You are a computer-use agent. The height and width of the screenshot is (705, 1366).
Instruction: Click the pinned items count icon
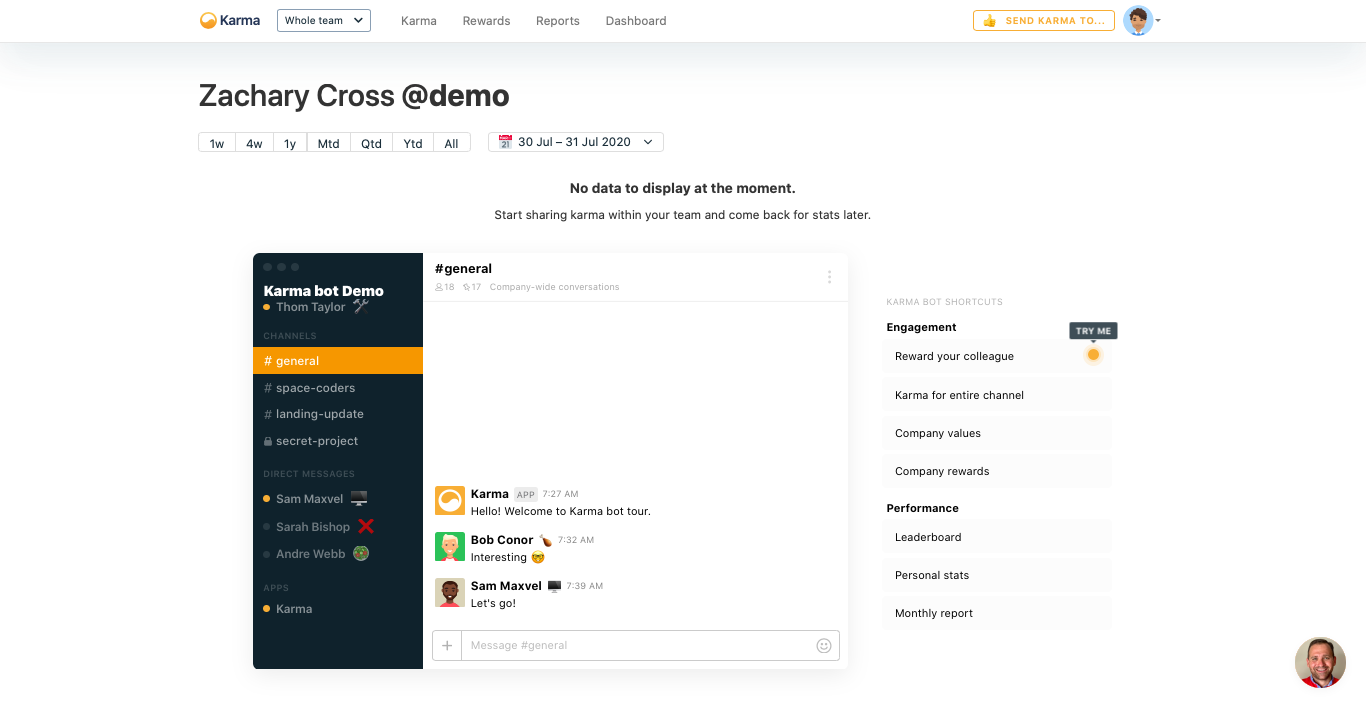click(x=466, y=287)
